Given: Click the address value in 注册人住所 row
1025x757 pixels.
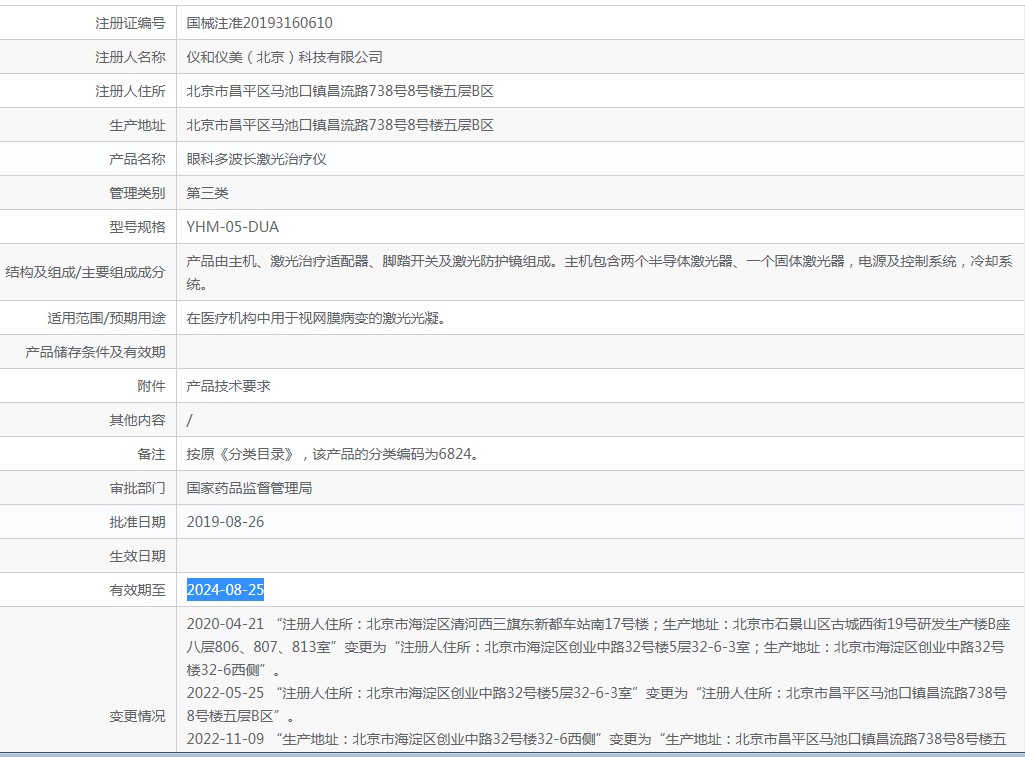Looking at the screenshot, I should click(x=340, y=91).
